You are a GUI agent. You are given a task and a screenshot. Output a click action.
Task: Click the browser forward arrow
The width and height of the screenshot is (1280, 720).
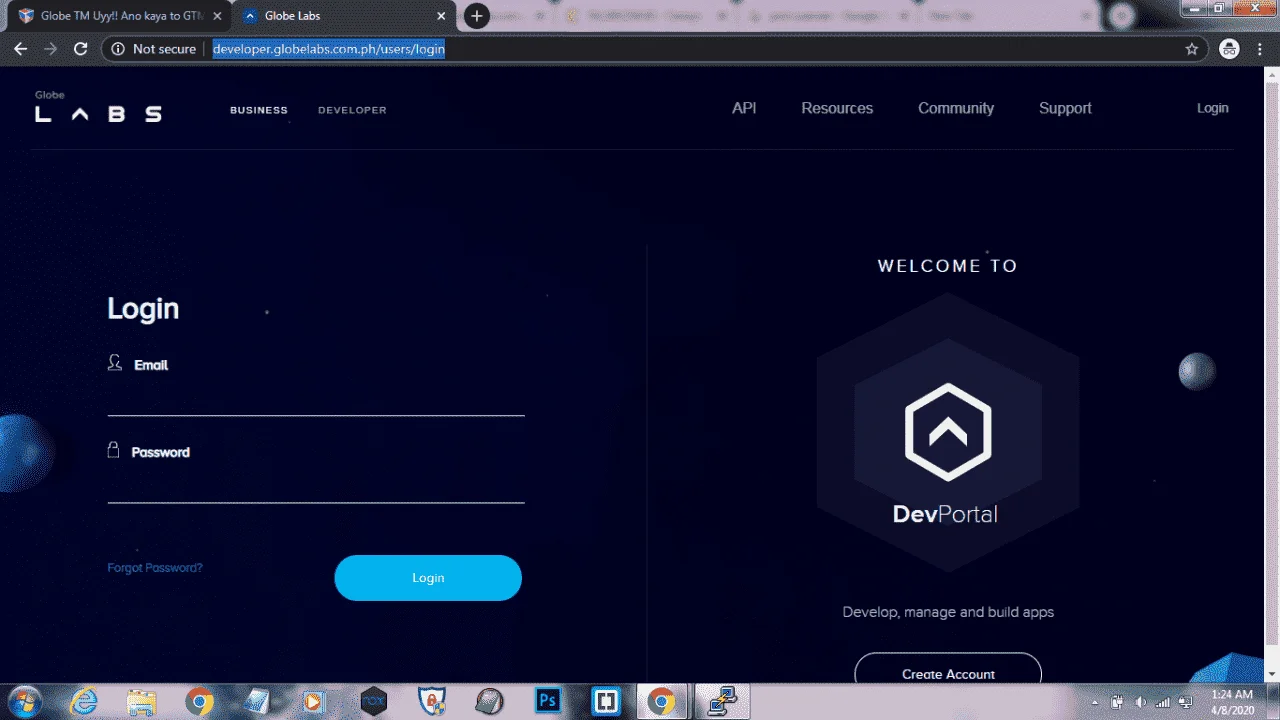point(50,49)
